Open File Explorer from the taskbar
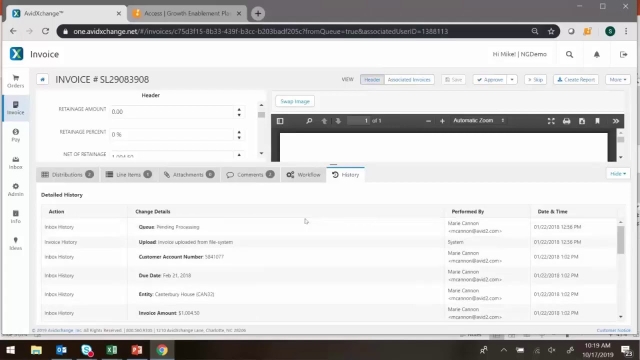This screenshot has height=360, width=640. pyautogui.click(x=36, y=350)
